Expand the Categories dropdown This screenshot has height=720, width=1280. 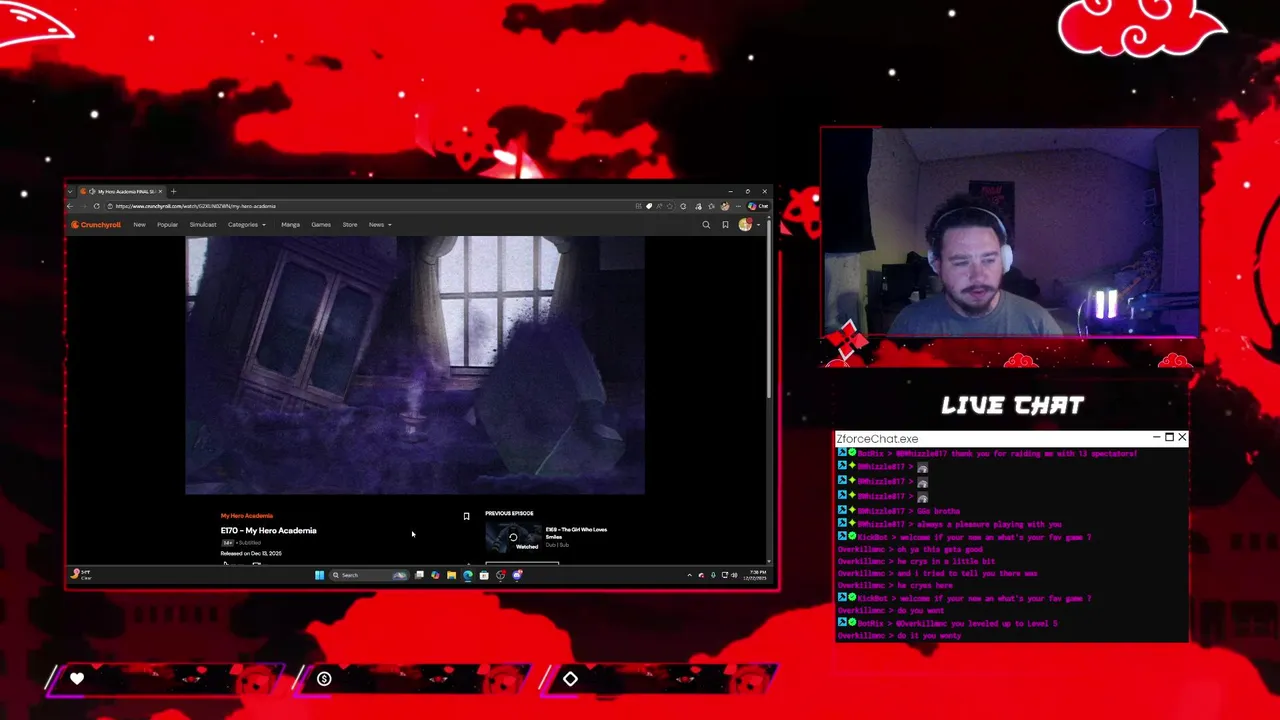pyautogui.click(x=246, y=225)
